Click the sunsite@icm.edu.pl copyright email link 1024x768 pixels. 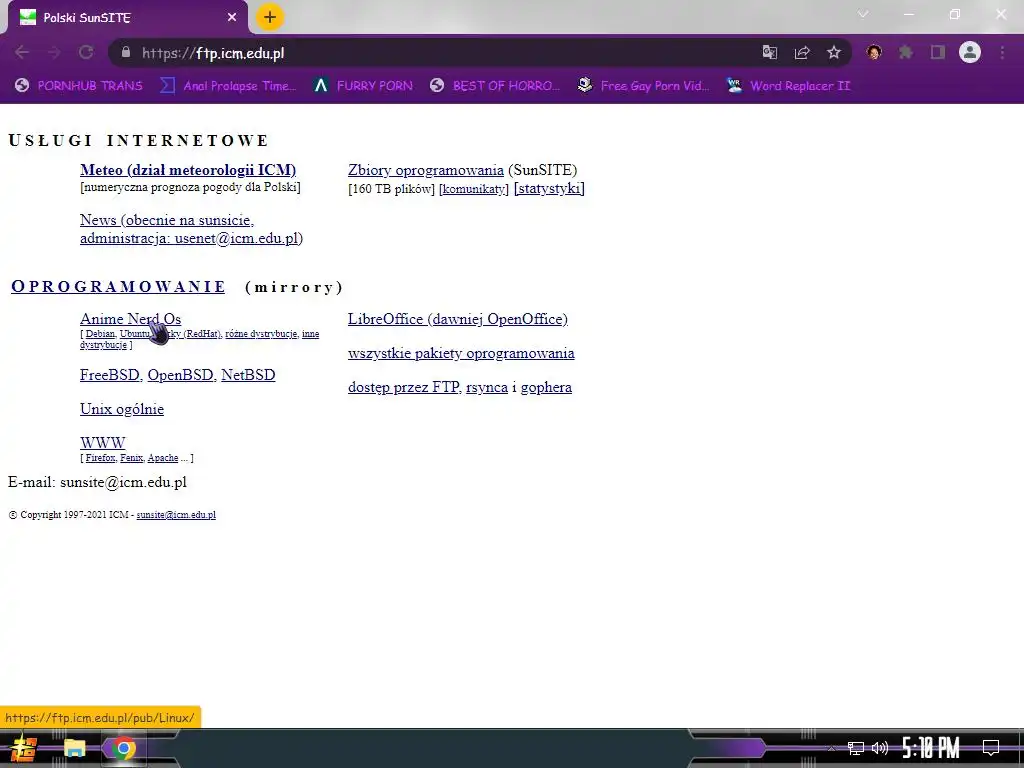click(176, 515)
